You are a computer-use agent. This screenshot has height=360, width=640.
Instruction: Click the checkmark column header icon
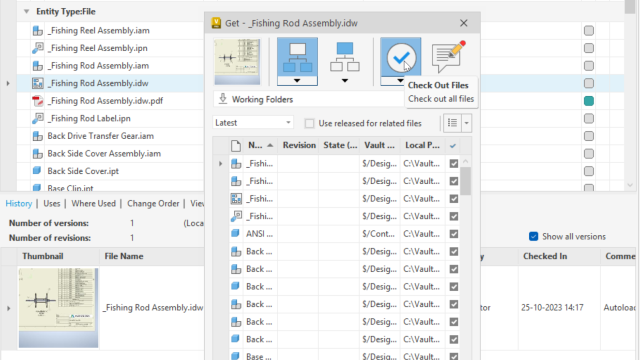click(x=453, y=146)
